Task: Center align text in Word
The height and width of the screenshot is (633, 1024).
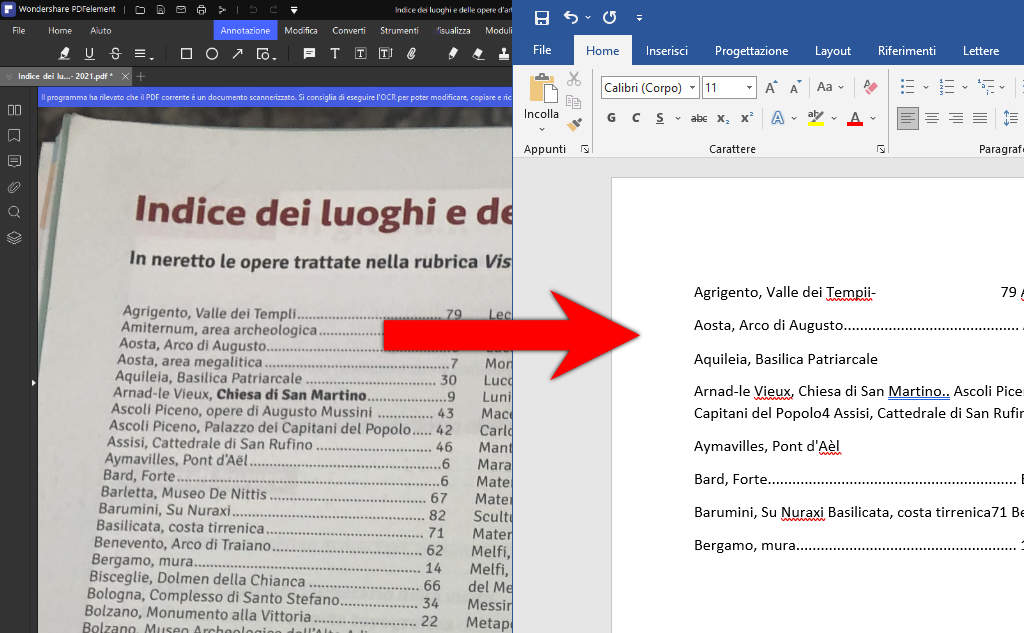Action: (x=932, y=118)
